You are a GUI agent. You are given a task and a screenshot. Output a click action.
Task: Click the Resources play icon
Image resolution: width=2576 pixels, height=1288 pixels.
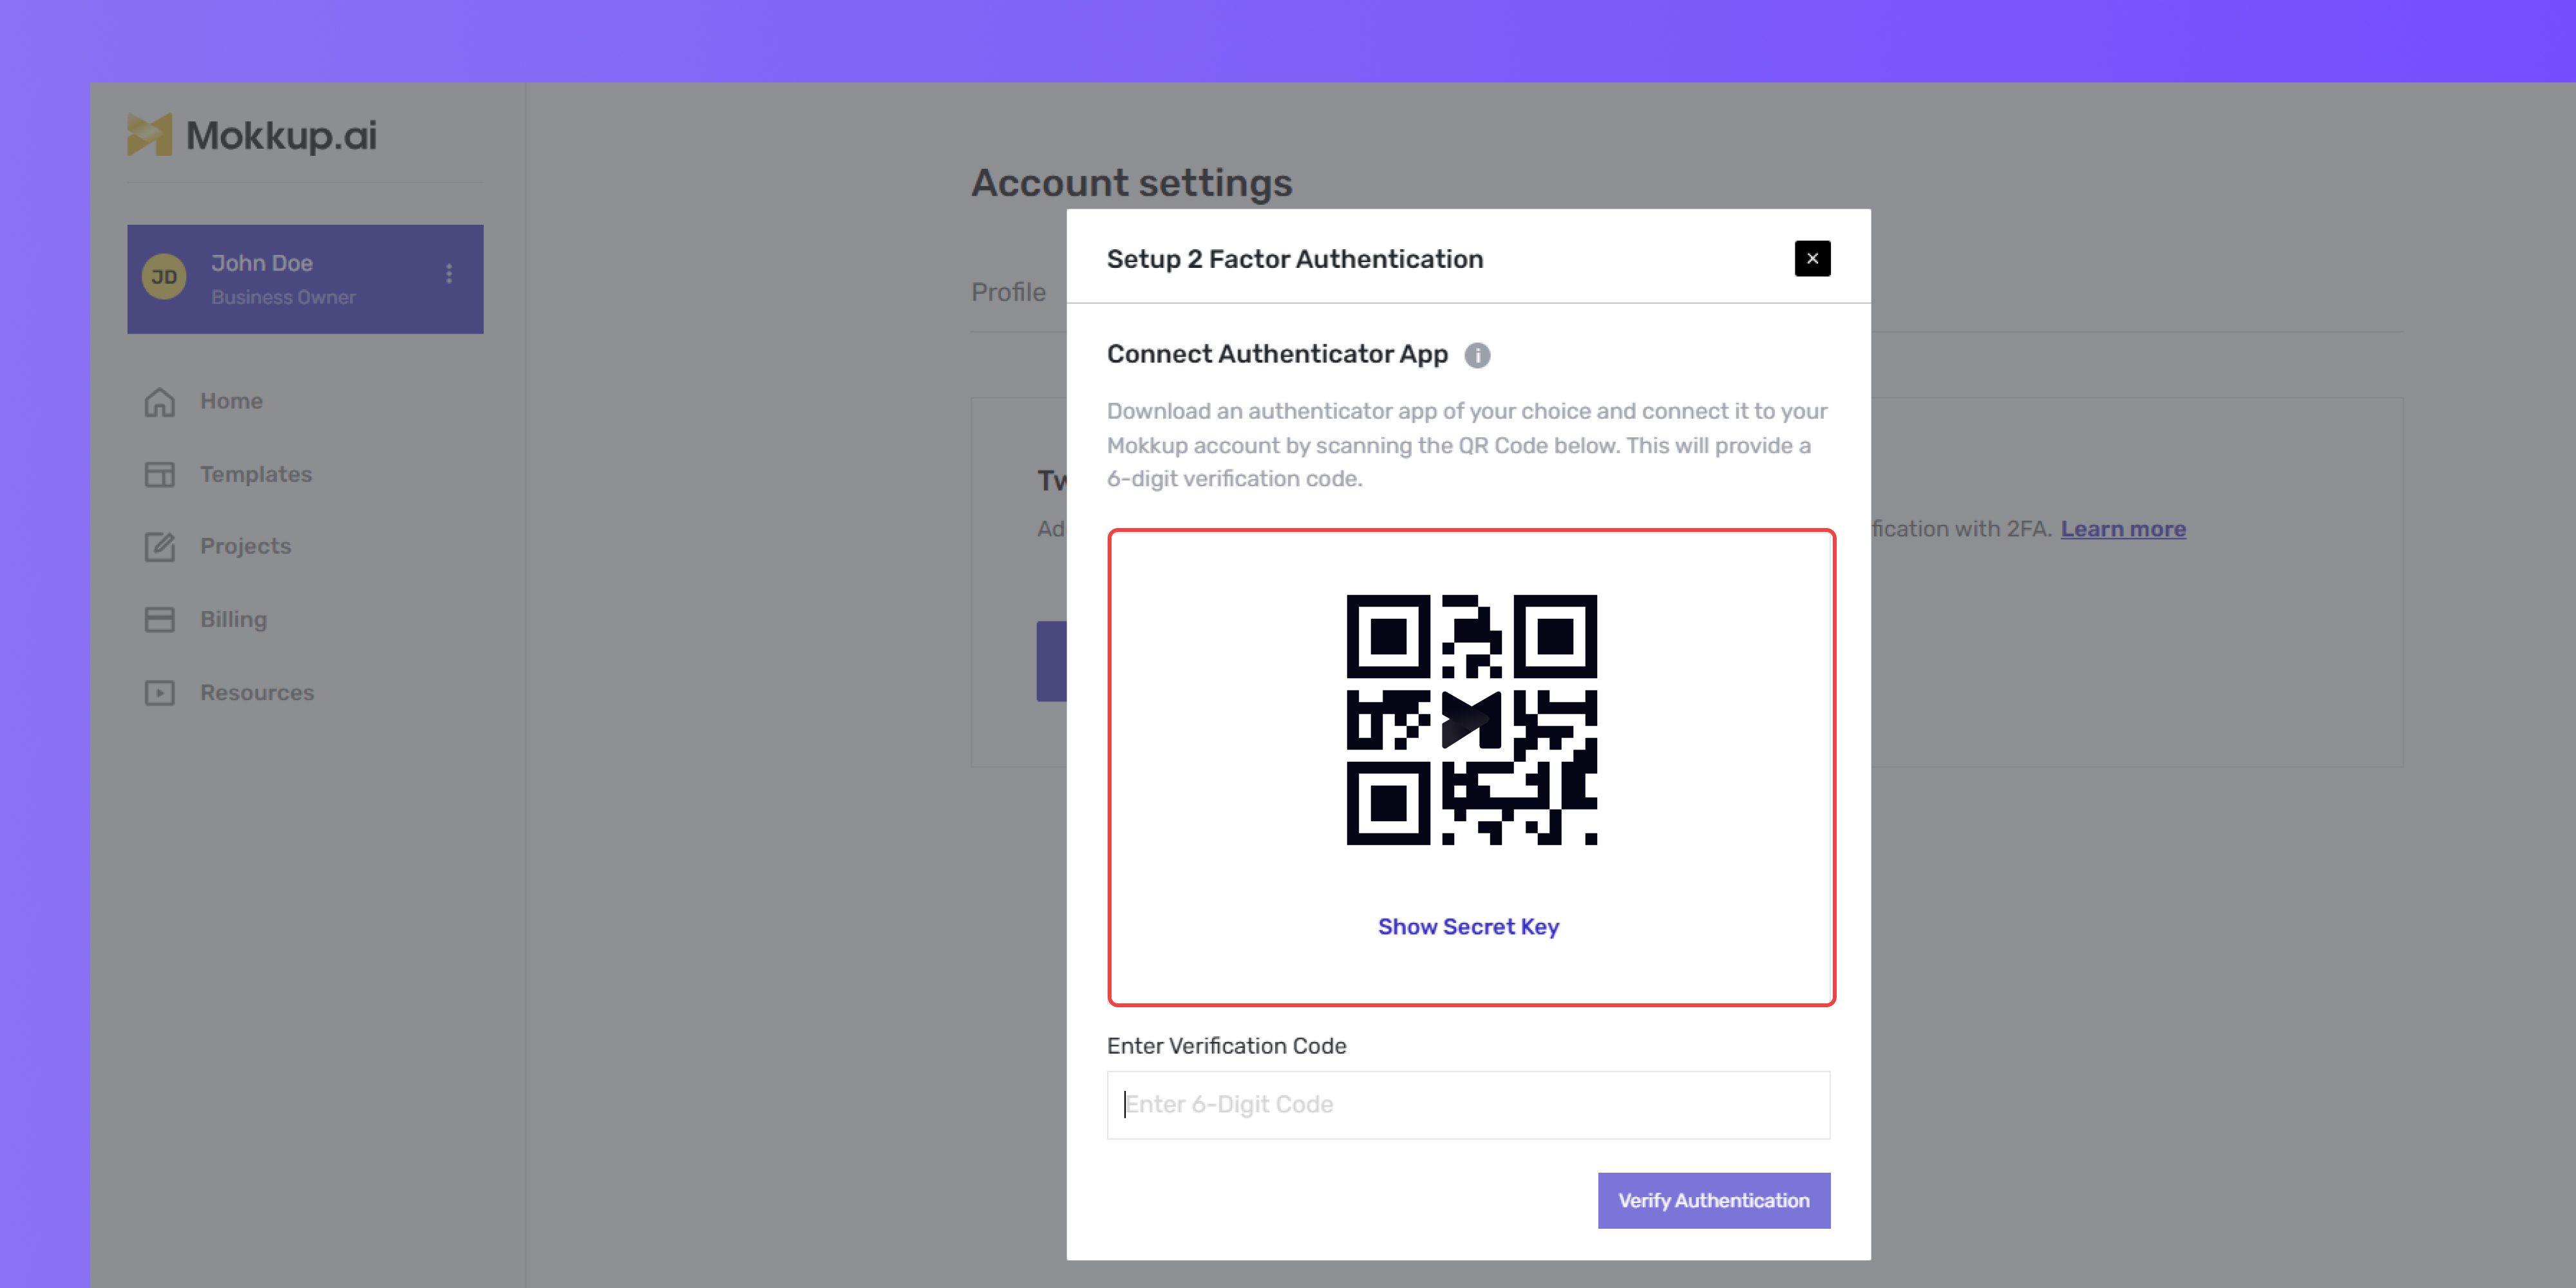pos(160,692)
